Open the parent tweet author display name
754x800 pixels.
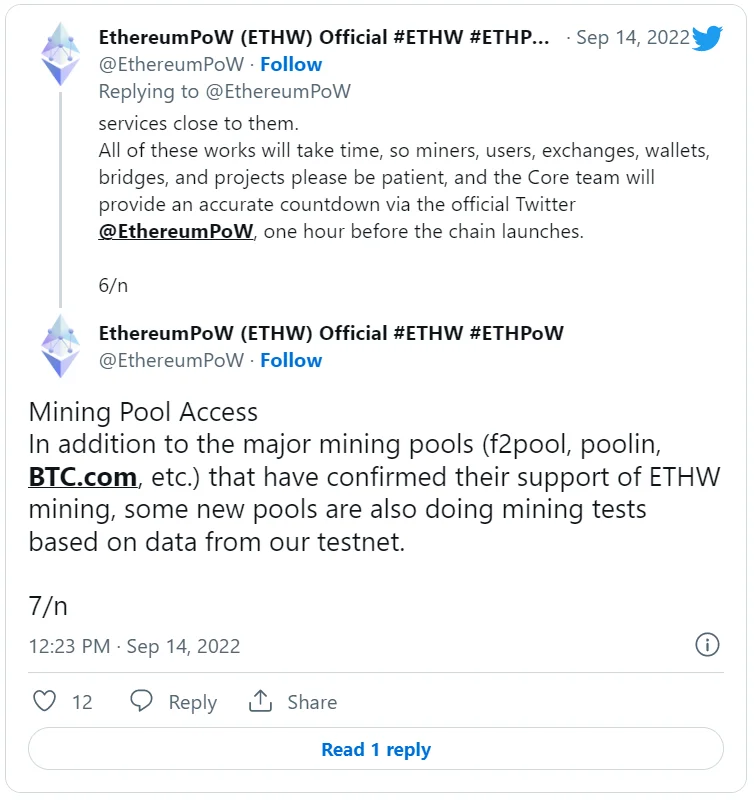(324, 38)
